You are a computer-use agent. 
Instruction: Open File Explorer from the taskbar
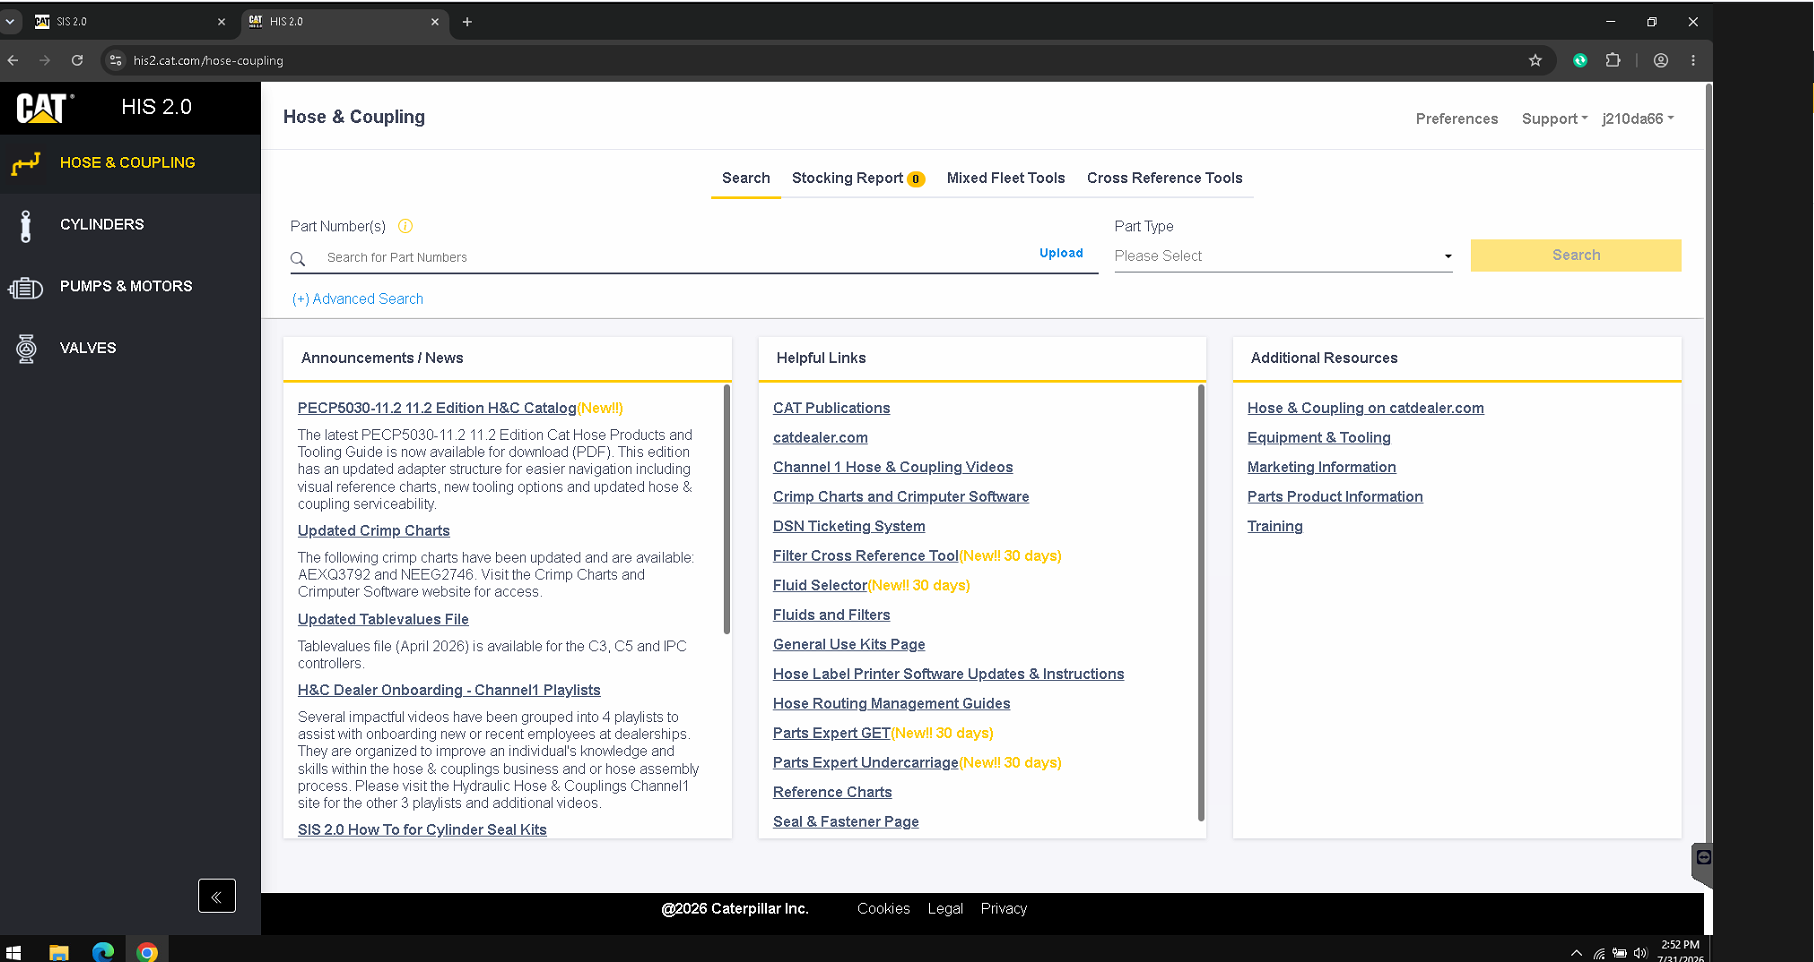point(59,952)
